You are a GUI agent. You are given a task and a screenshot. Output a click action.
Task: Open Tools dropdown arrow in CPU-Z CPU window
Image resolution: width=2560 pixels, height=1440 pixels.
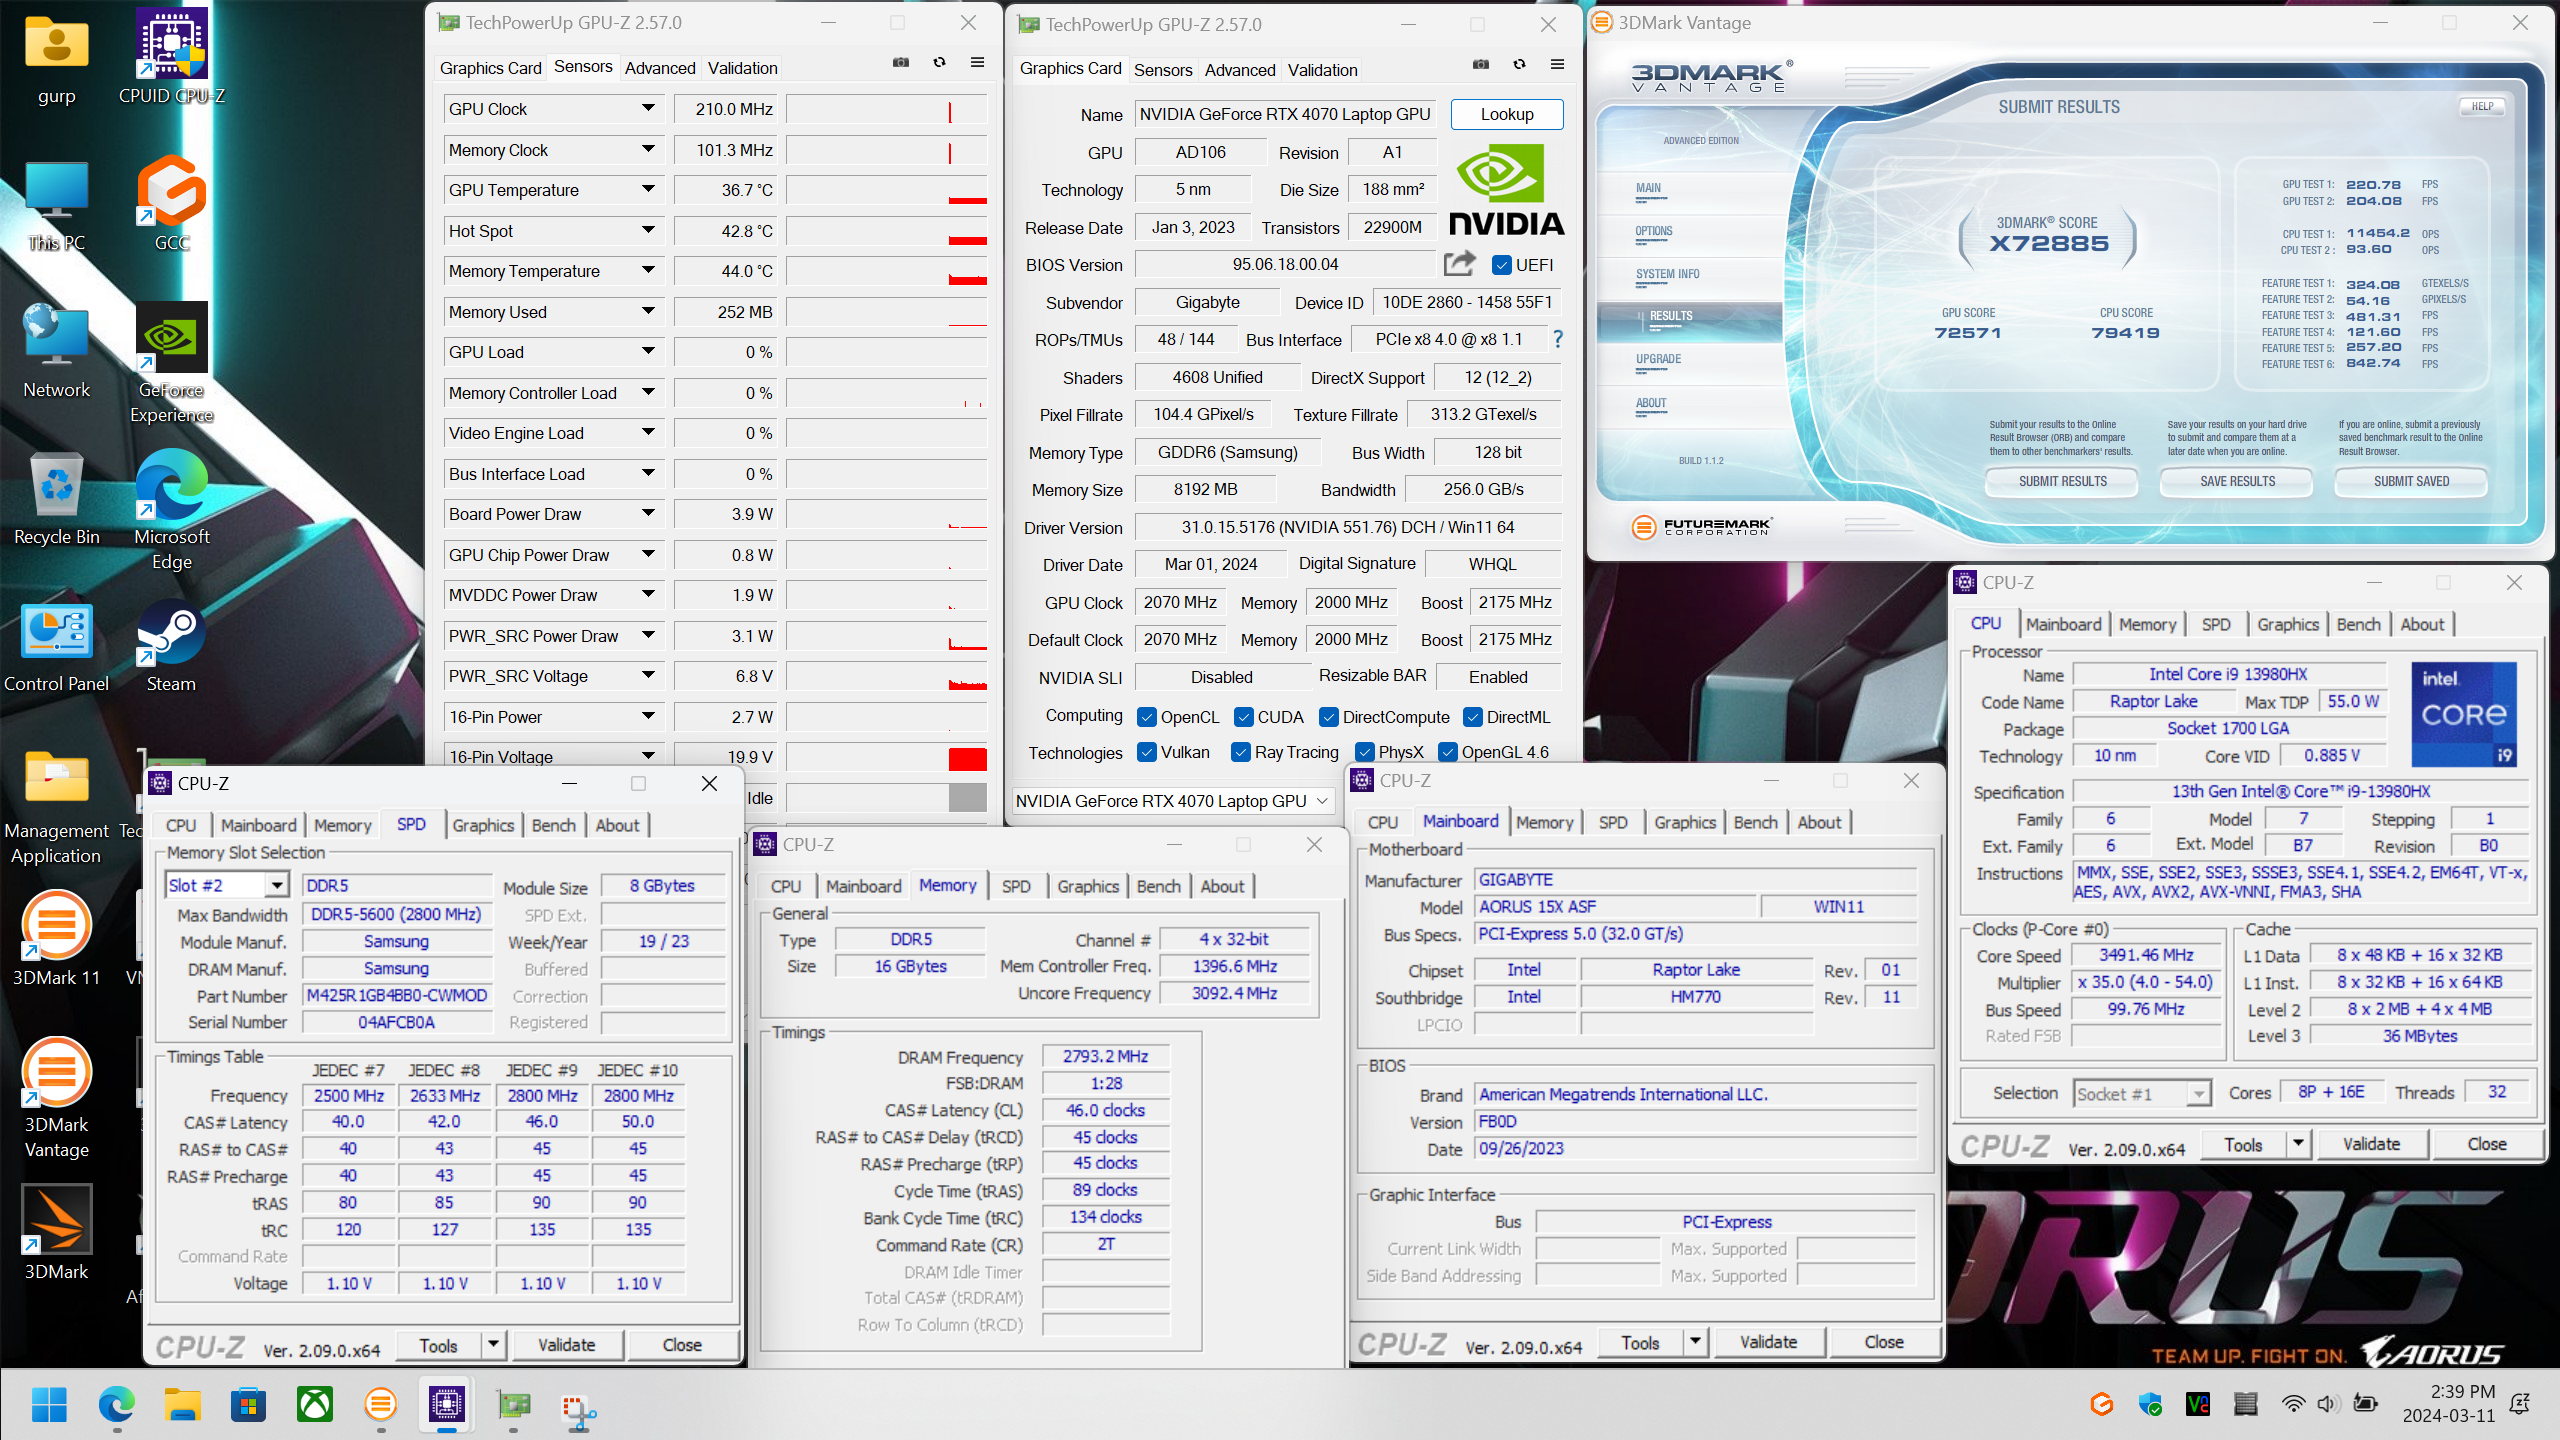point(2298,1143)
